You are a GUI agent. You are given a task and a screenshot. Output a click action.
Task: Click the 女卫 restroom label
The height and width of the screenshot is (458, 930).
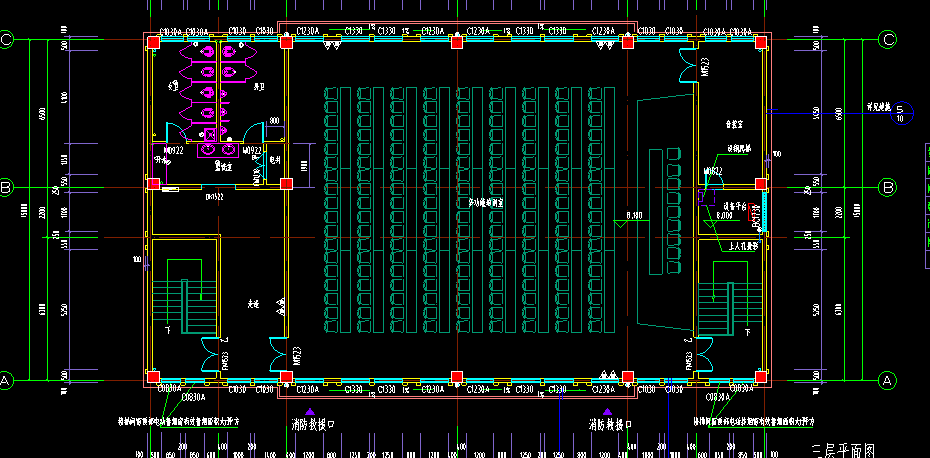pos(173,87)
